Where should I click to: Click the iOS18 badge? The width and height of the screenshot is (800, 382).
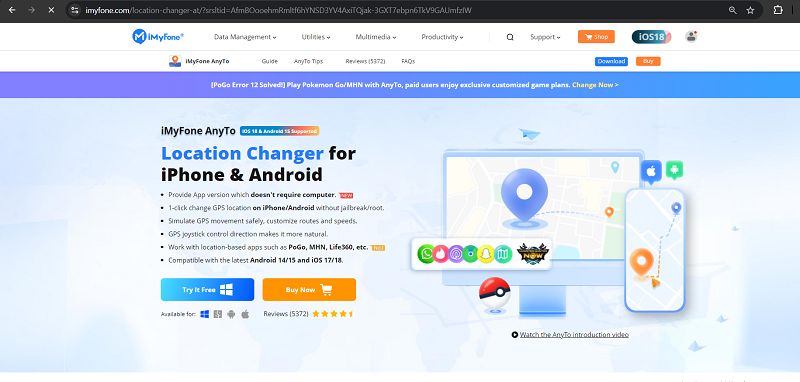coord(651,37)
